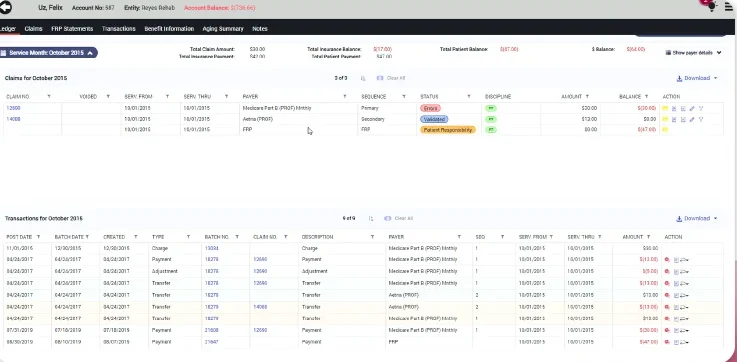737x362 pixels.
Task: Click Clear All above the transactions table
Action: [399, 219]
